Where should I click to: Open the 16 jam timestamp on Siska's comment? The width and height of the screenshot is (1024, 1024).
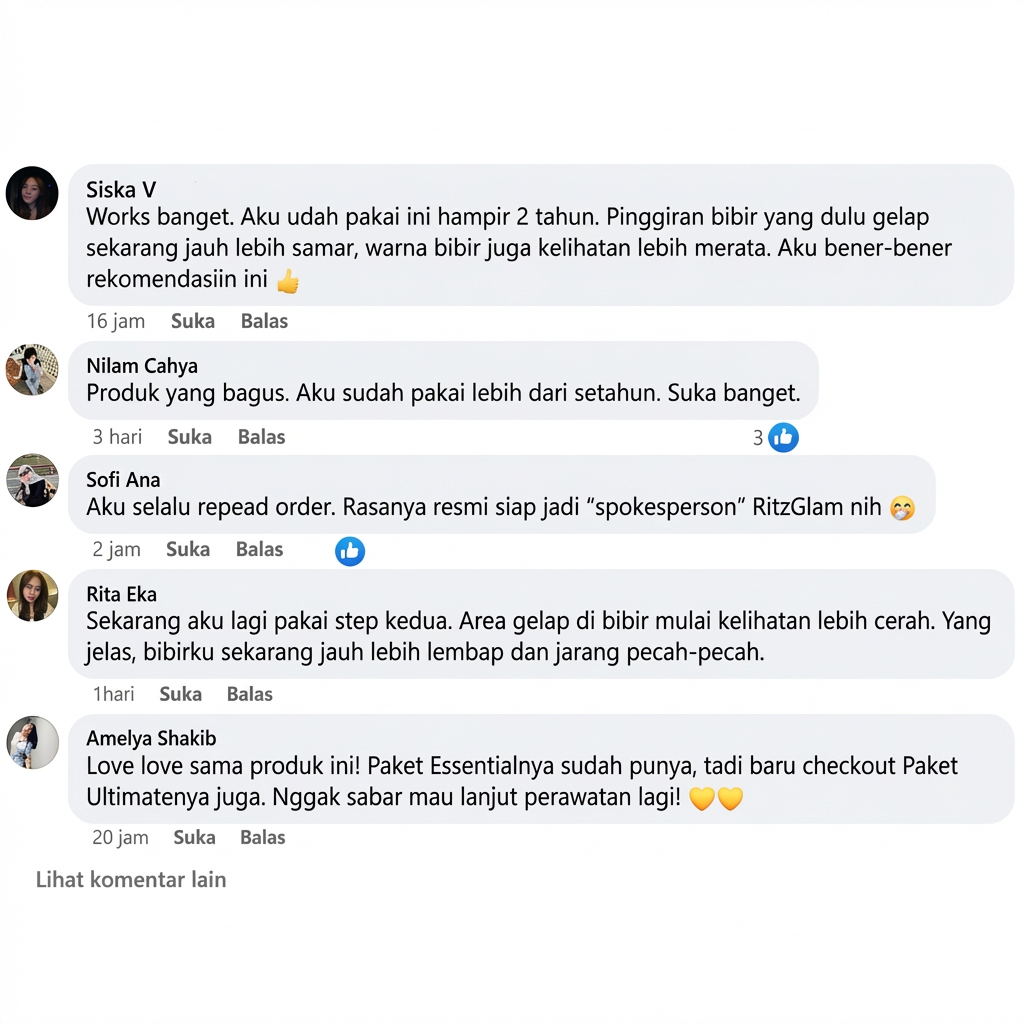click(116, 321)
